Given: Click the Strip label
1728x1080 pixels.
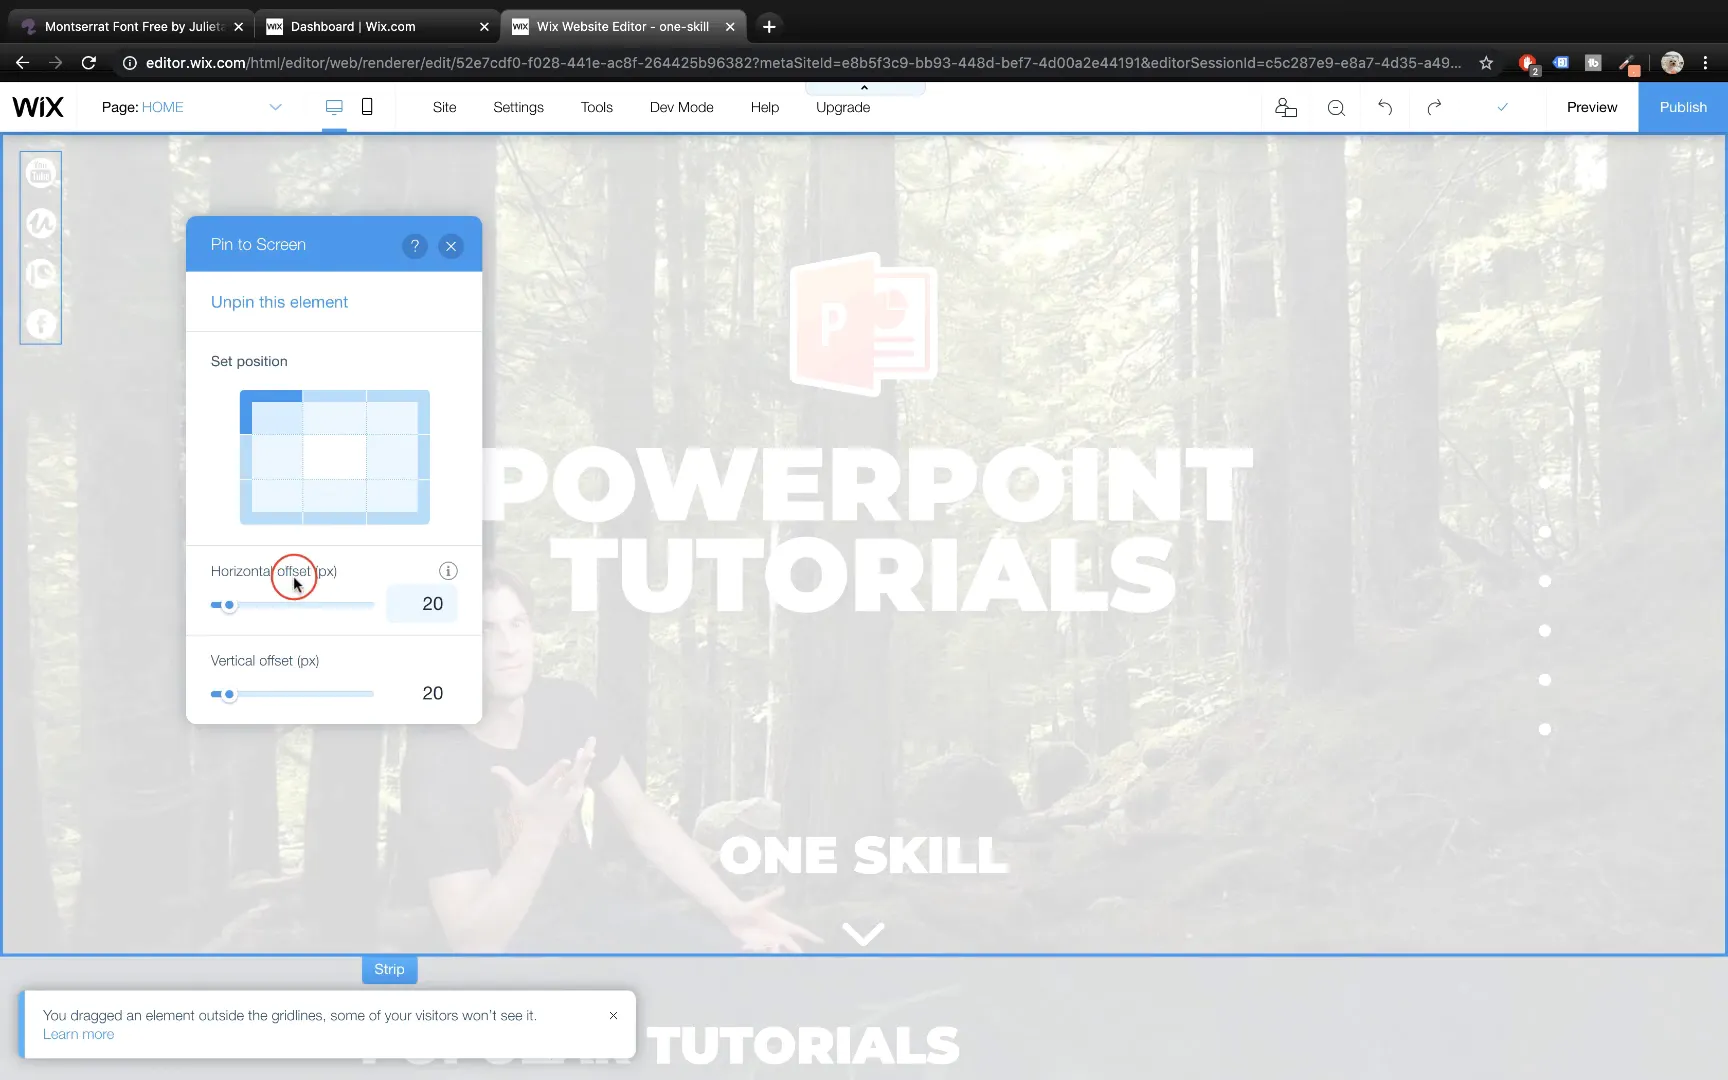Looking at the screenshot, I should click(x=389, y=969).
